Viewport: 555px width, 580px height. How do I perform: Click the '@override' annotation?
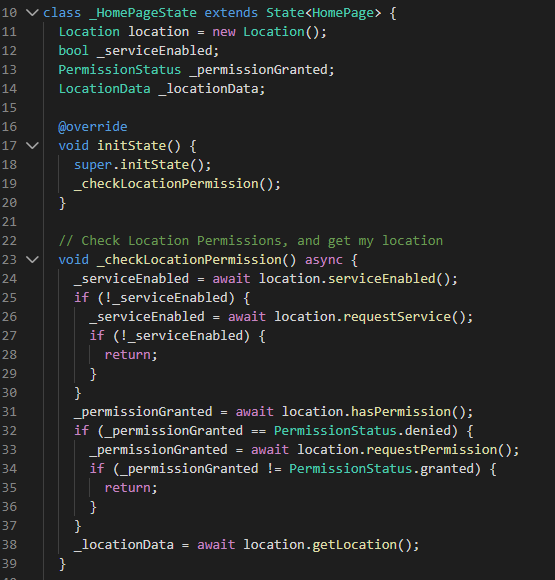[93, 127]
